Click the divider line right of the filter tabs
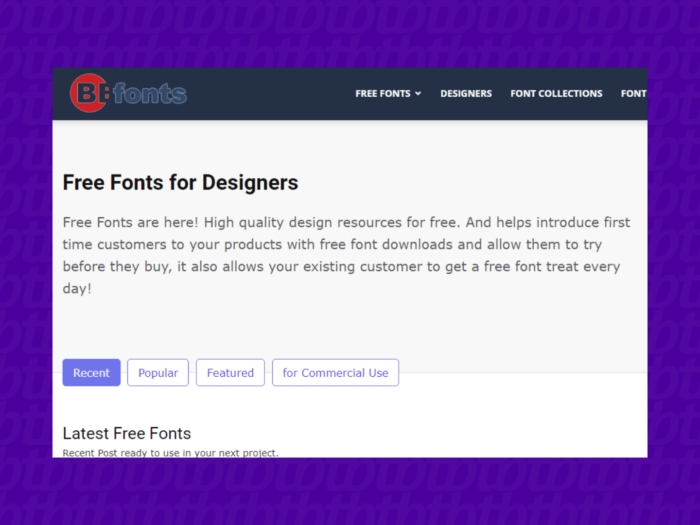 pyautogui.click(x=520, y=373)
